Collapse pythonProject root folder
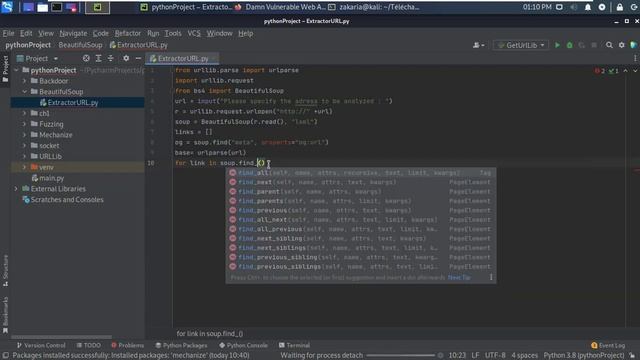The width and height of the screenshot is (640, 360). click(x=16, y=70)
